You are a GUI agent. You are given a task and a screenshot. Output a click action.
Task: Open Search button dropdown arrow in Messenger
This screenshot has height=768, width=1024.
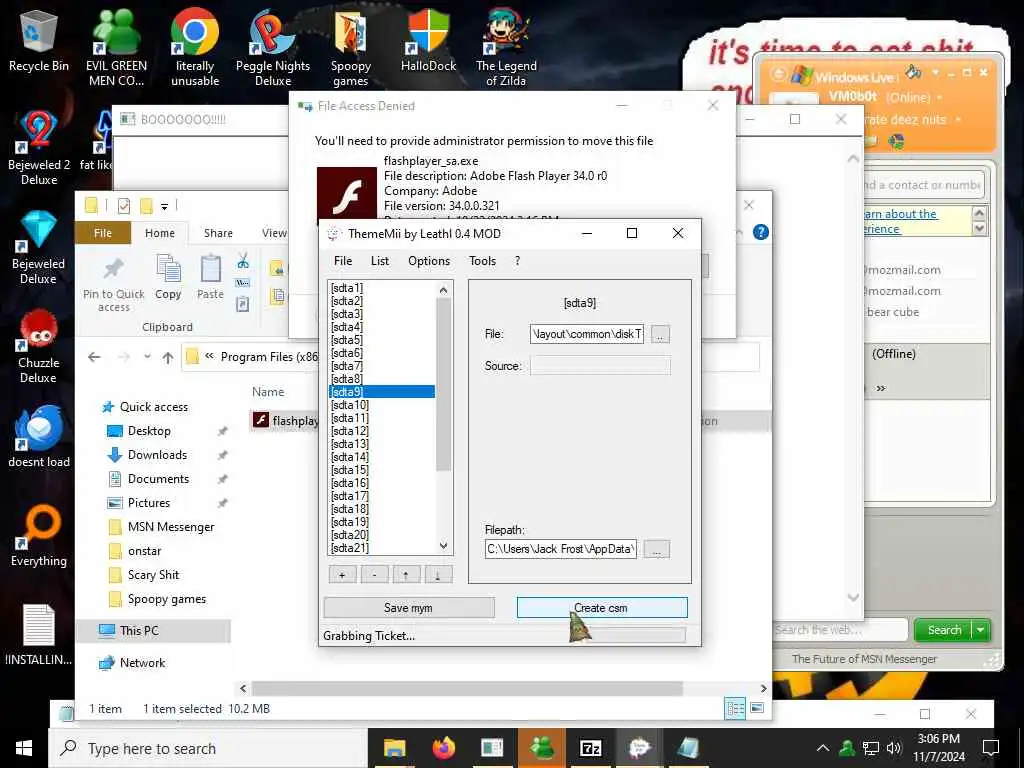(981, 630)
